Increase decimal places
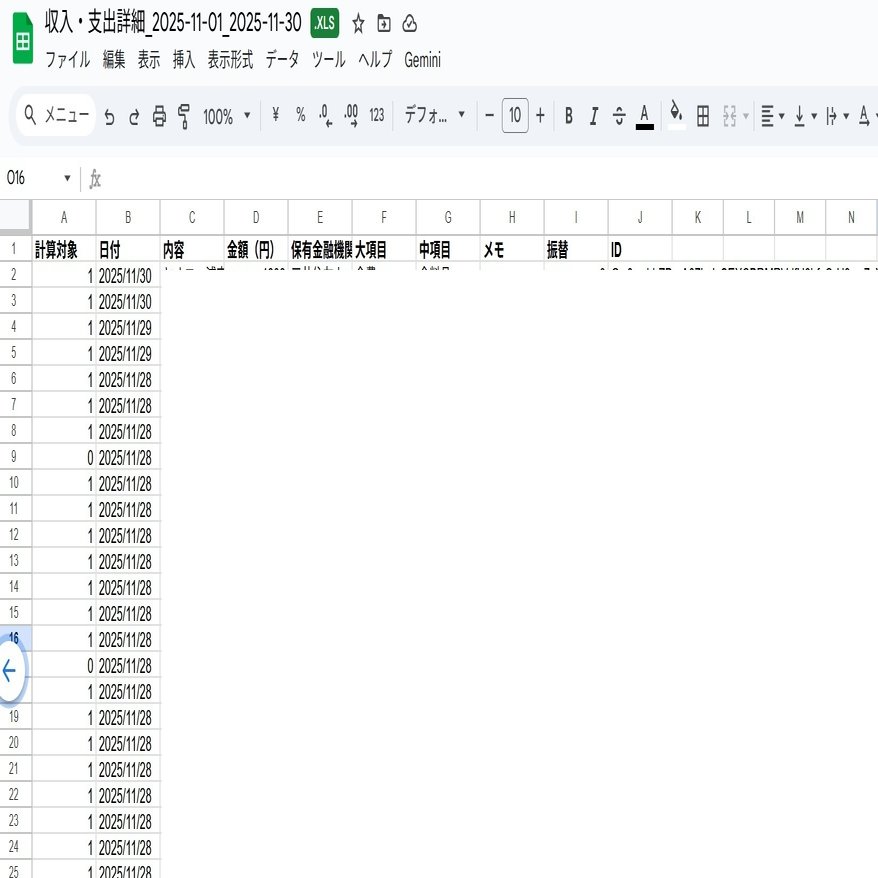The image size is (878, 878). pyautogui.click(x=348, y=115)
